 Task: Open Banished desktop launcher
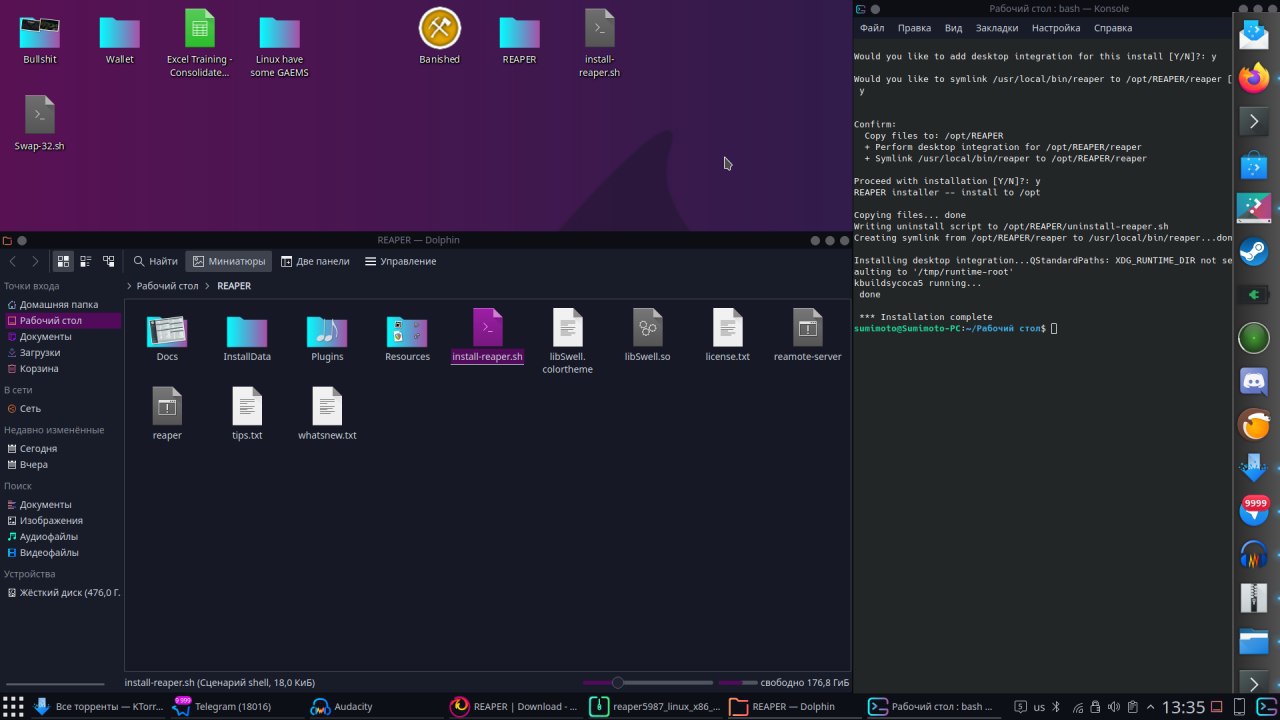click(x=439, y=37)
